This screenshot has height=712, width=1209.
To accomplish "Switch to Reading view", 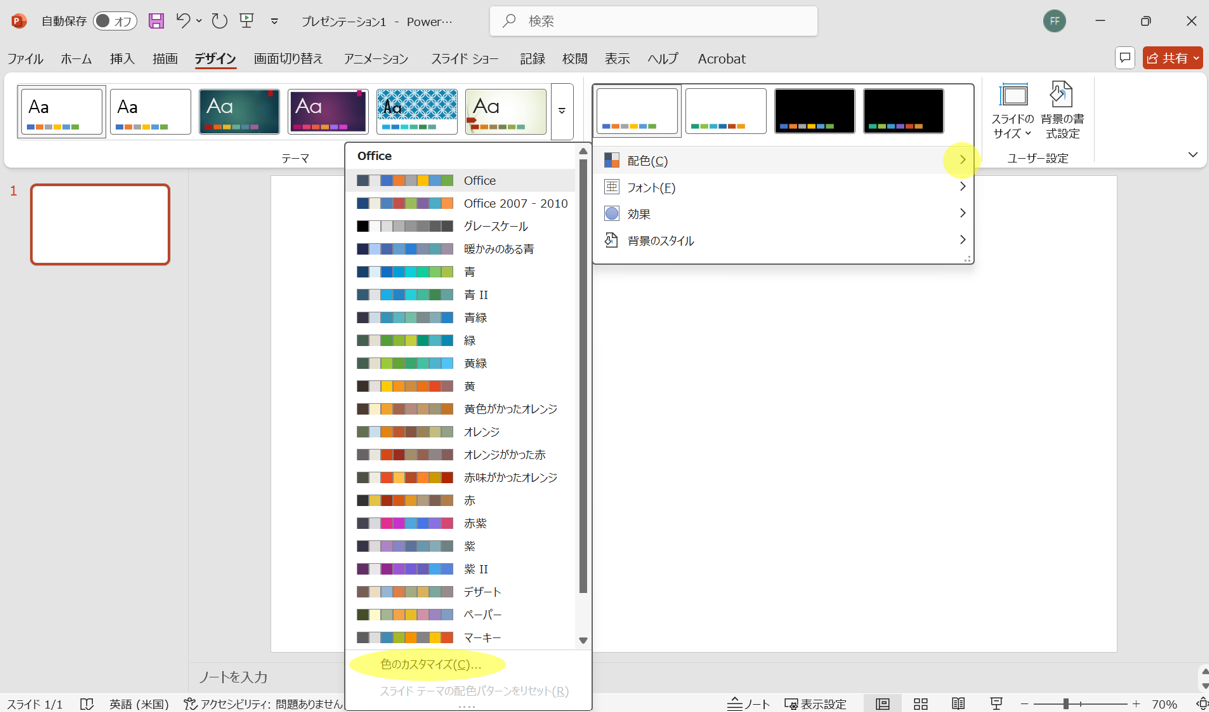I will tap(958, 704).
